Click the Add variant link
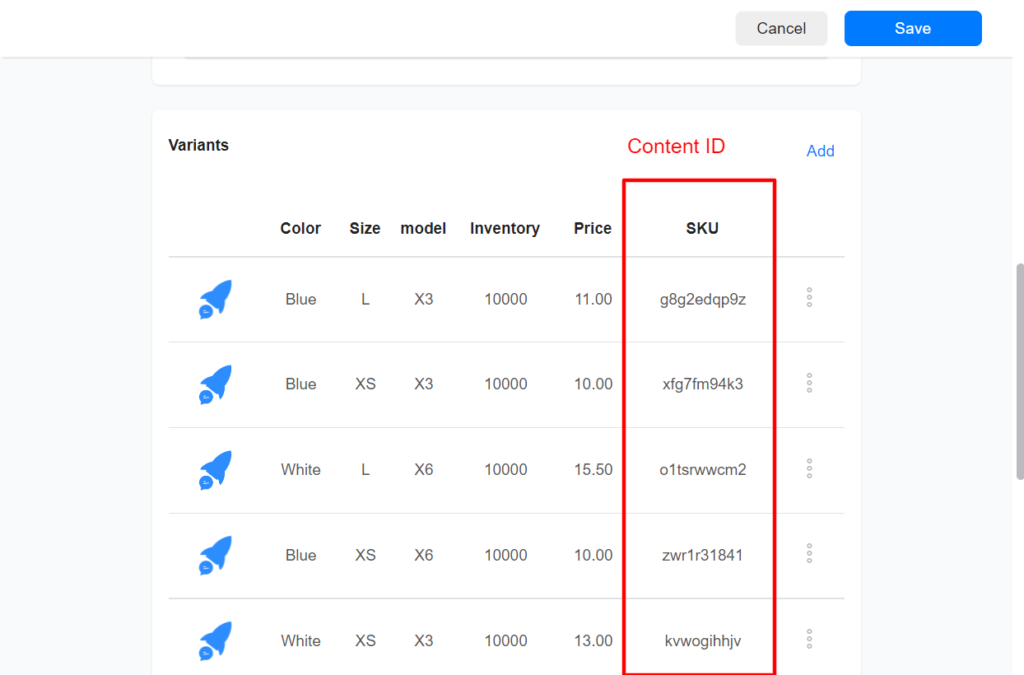 (820, 151)
